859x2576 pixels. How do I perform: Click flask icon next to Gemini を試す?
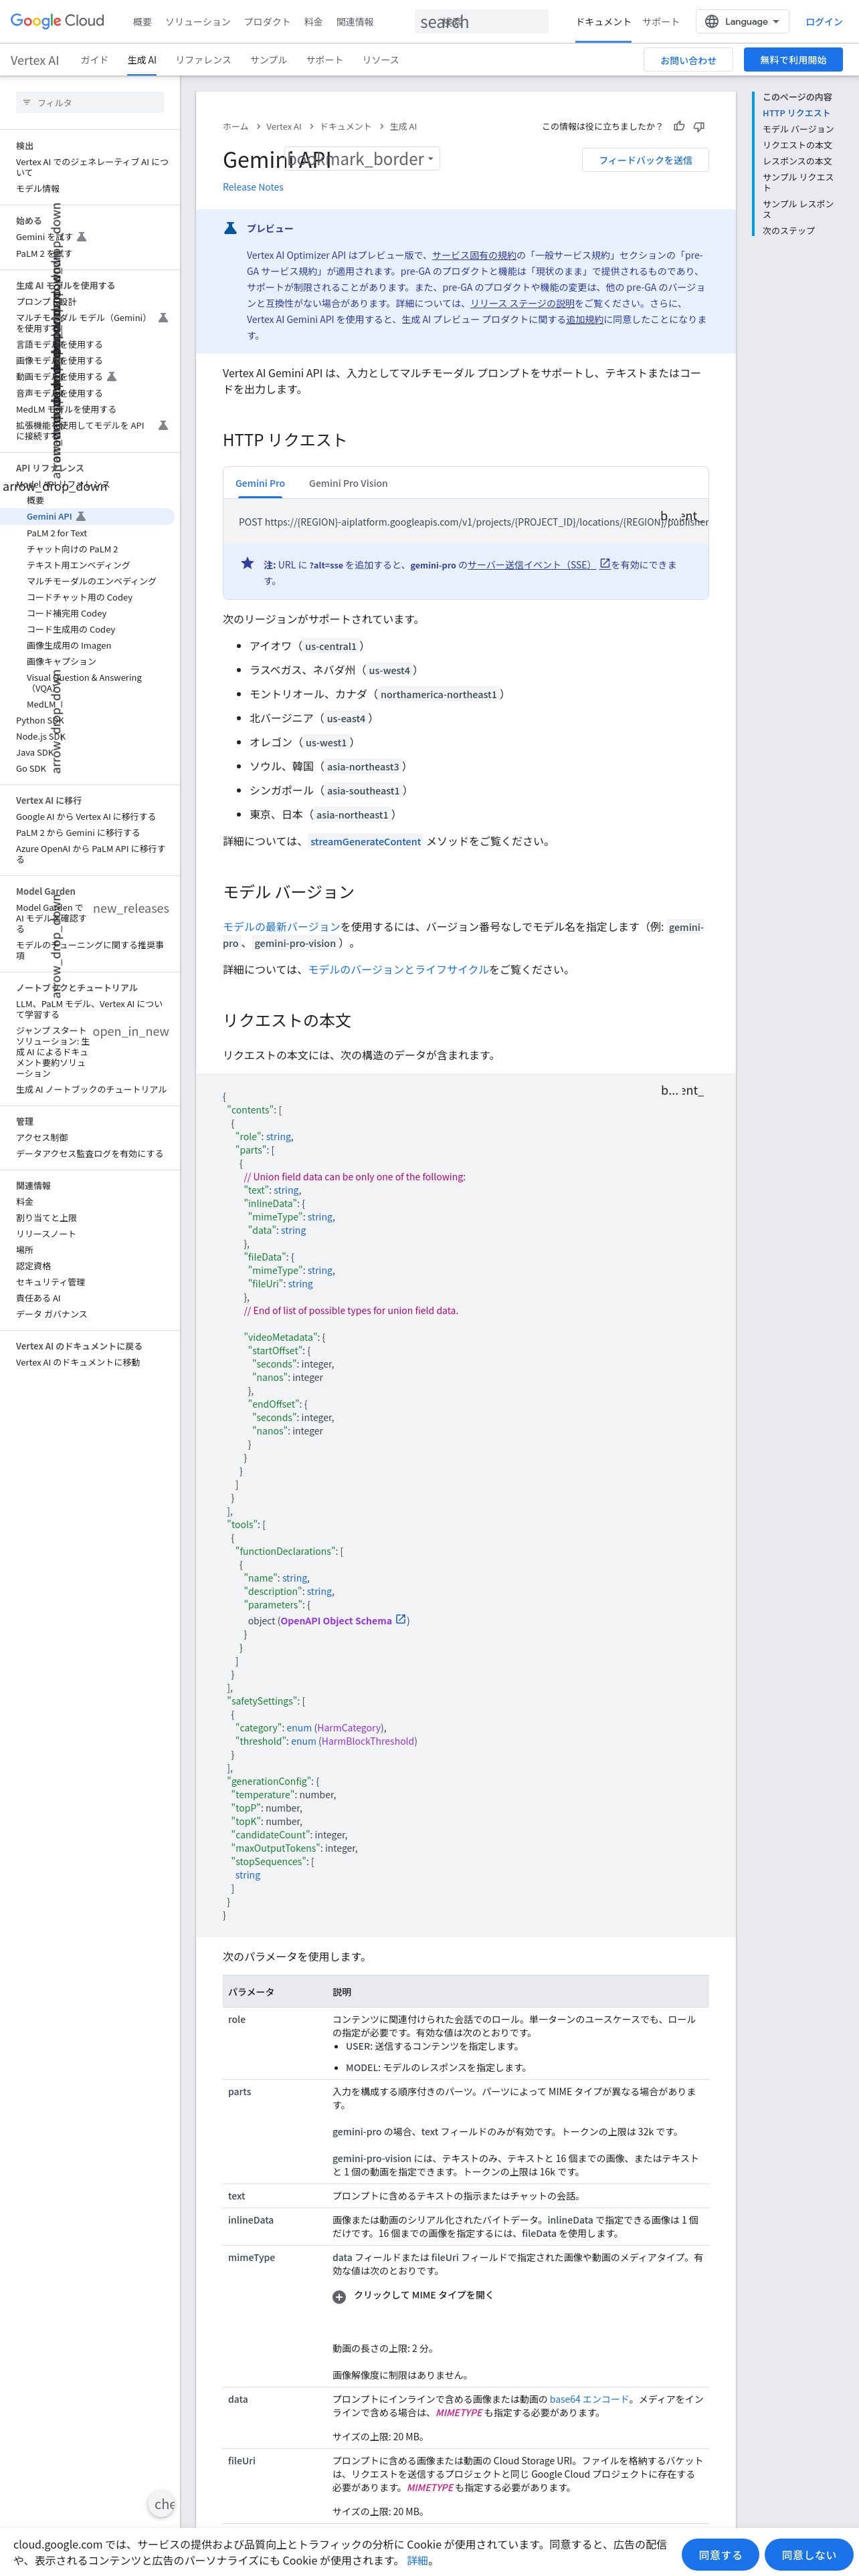click(82, 237)
